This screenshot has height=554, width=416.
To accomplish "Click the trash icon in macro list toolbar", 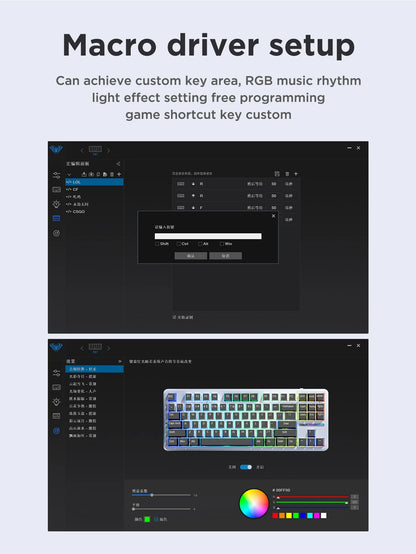I will (112, 174).
